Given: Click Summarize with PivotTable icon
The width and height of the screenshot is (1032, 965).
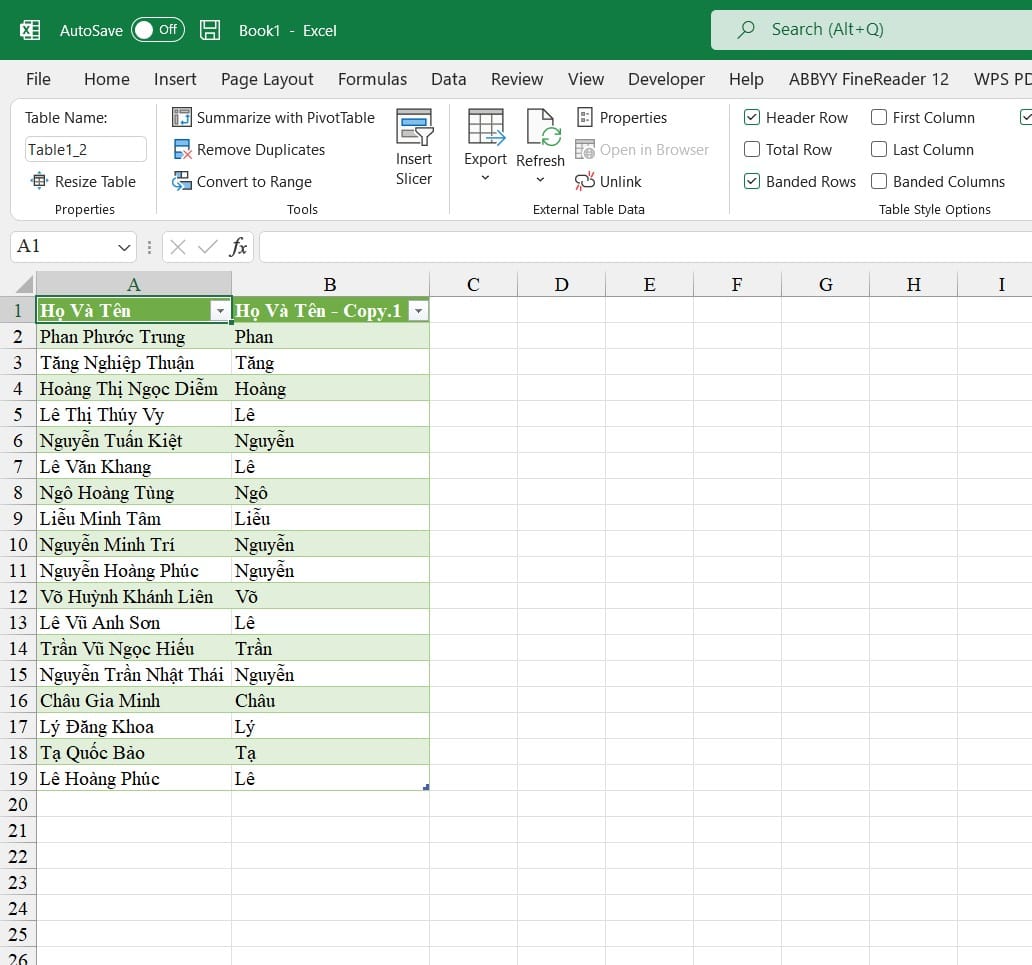Looking at the screenshot, I should click(x=182, y=118).
